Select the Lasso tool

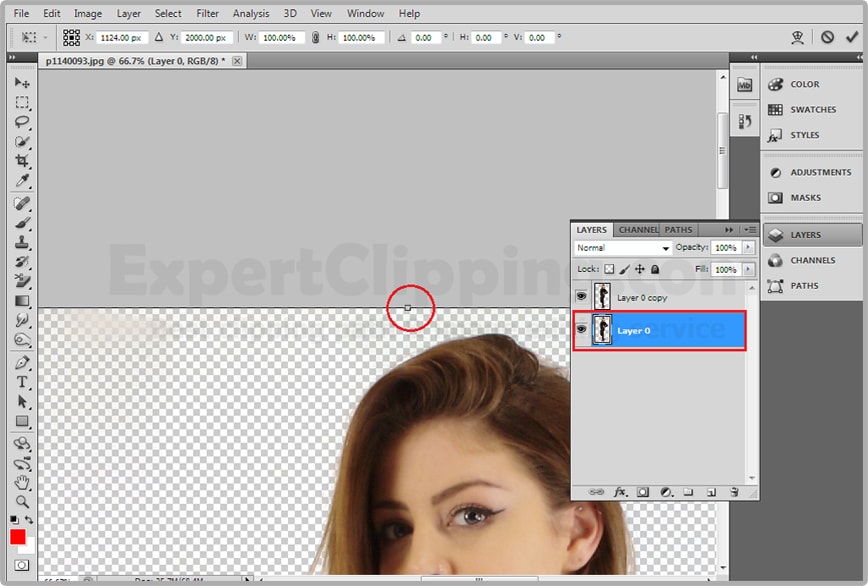pyautogui.click(x=22, y=122)
